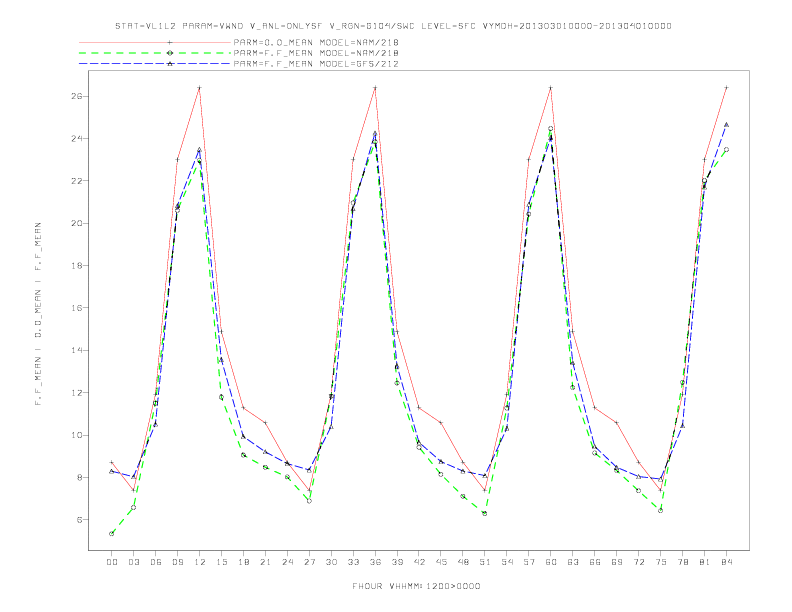792x612 pixels.
Task: Click the green circle data point at hour 00
Action: (x=112, y=534)
